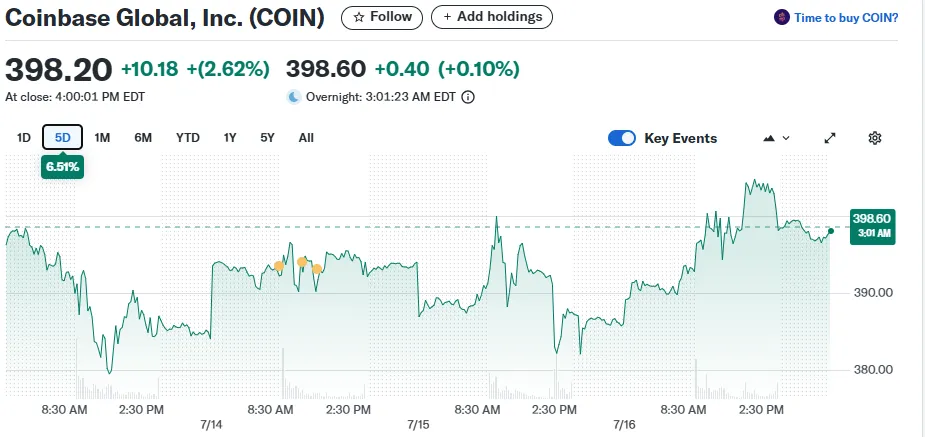Click the overnight info circle icon

[467, 97]
